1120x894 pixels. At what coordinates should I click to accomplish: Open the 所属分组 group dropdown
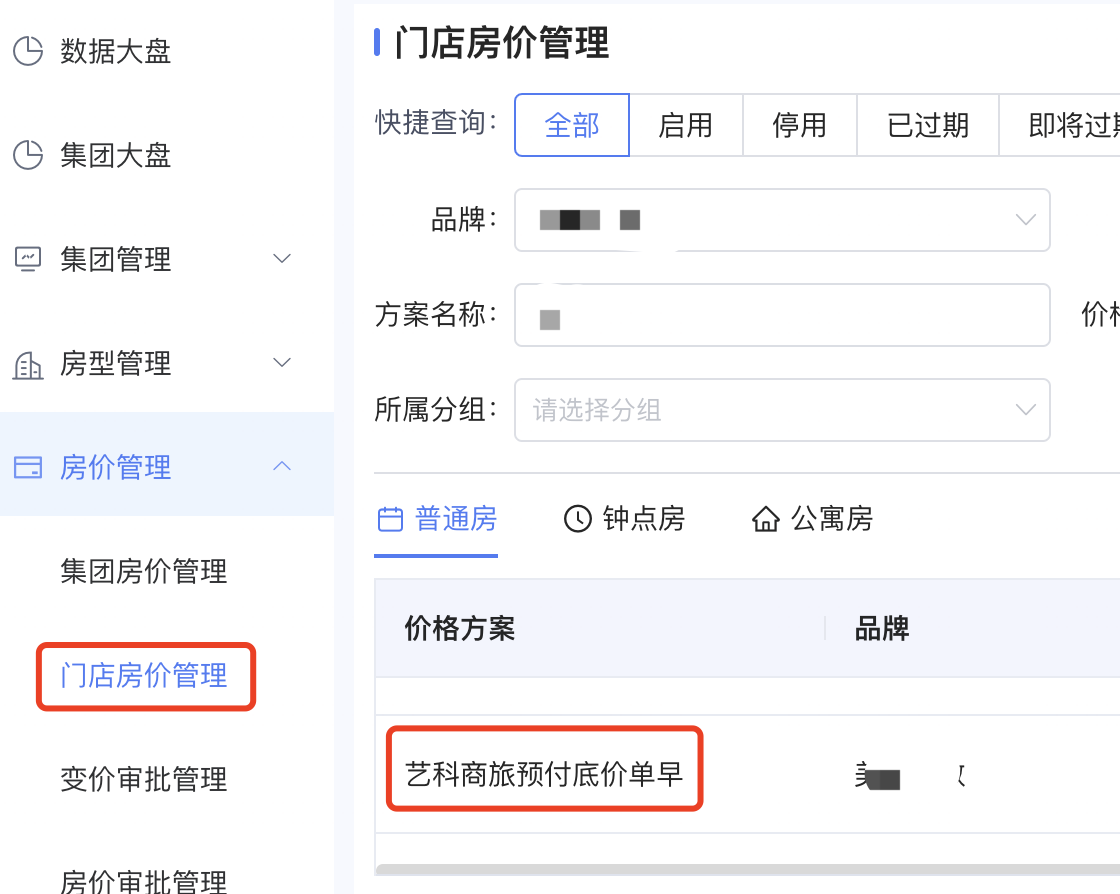click(x=782, y=410)
